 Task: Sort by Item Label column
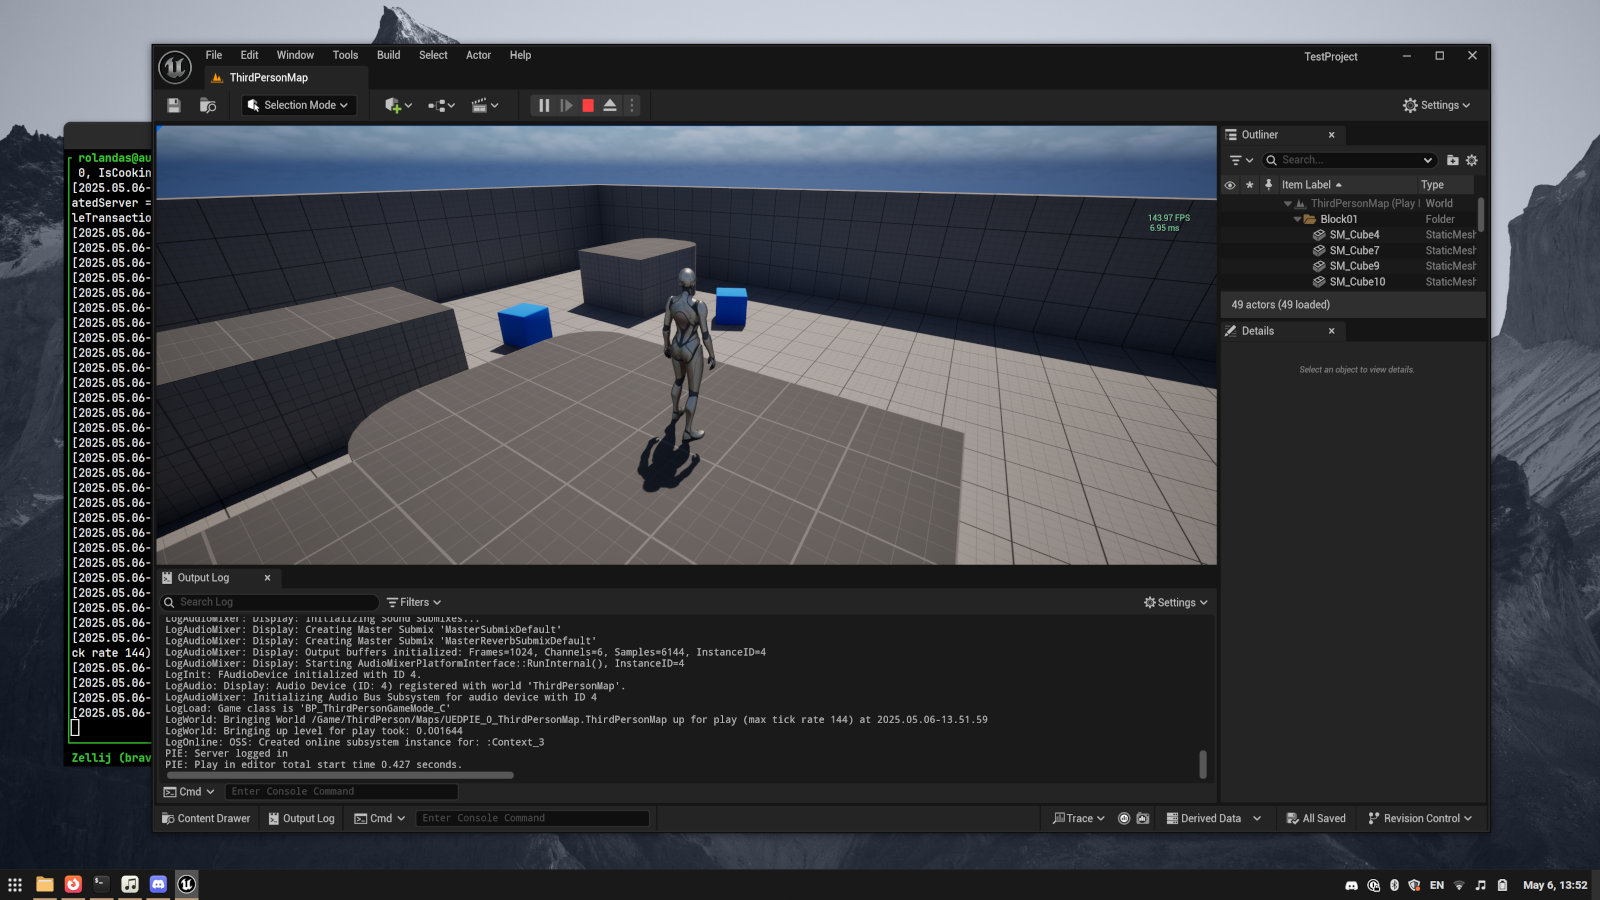1345,185
